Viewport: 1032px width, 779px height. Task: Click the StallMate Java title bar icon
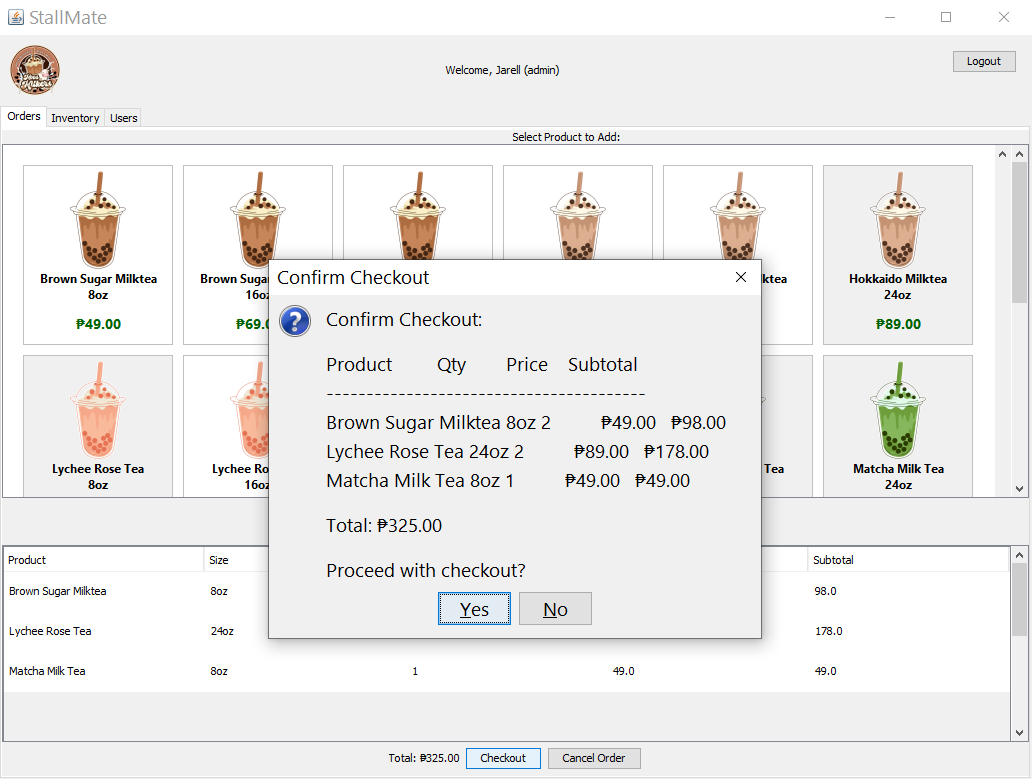16,17
